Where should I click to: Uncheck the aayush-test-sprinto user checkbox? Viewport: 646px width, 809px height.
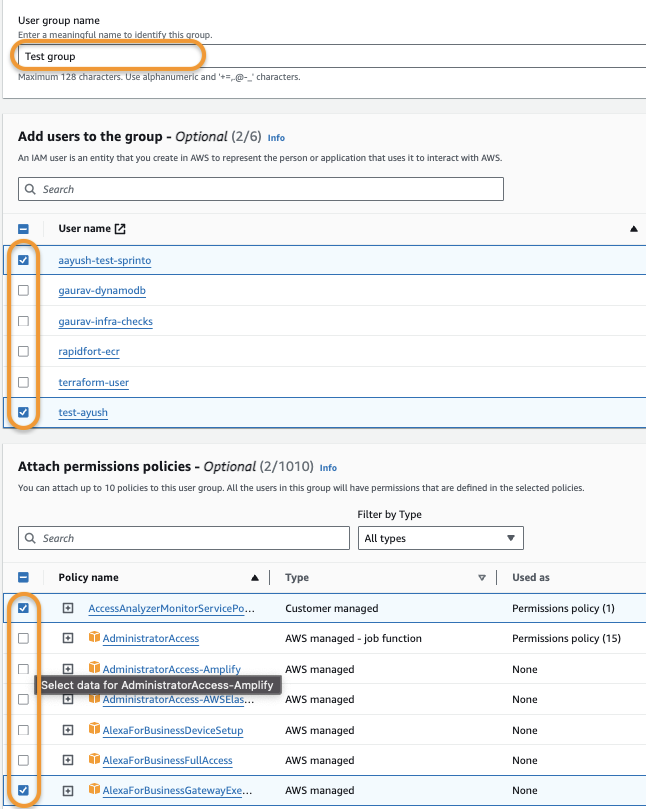click(23, 260)
